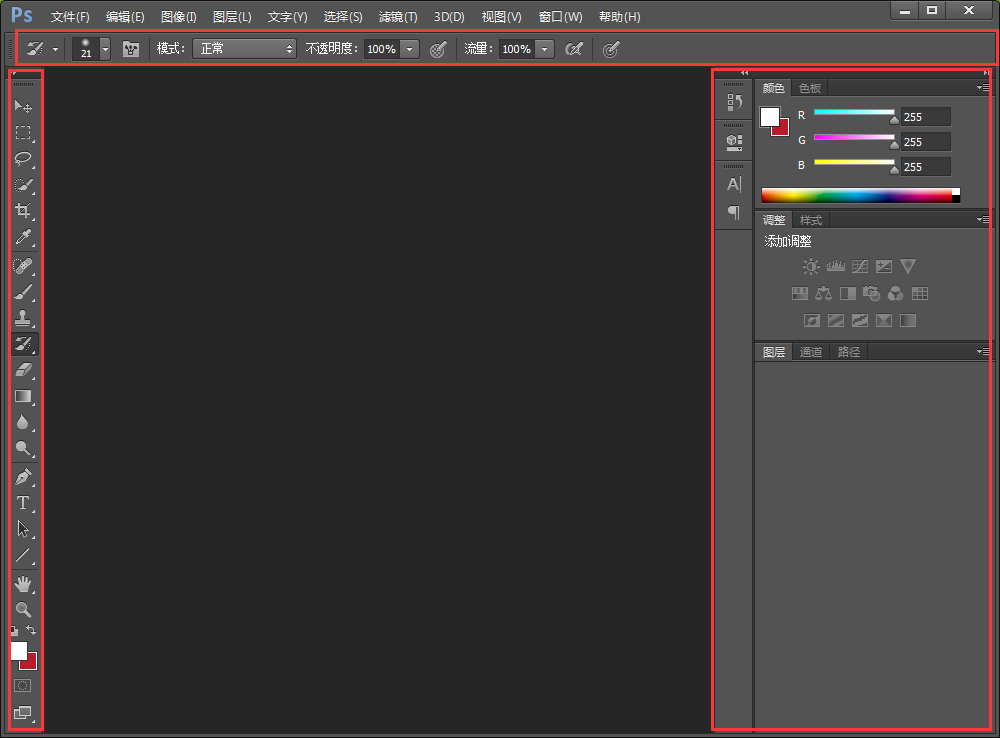The width and height of the screenshot is (1000, 738).
Task: Toggle Quick Mask mode at toolbar bottom
Action: (24, 685)
